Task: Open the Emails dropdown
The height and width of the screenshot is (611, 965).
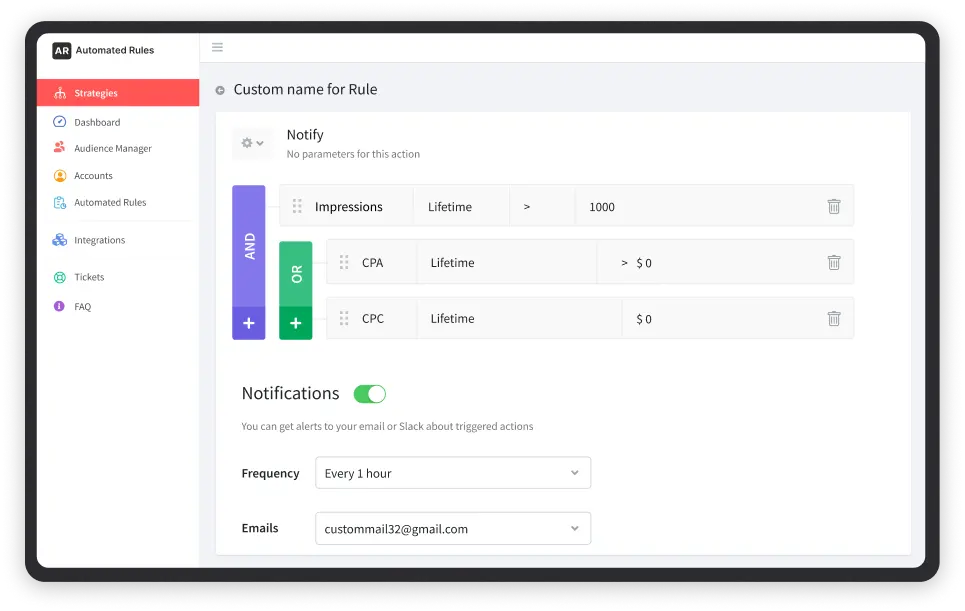Action: [452, 529]
